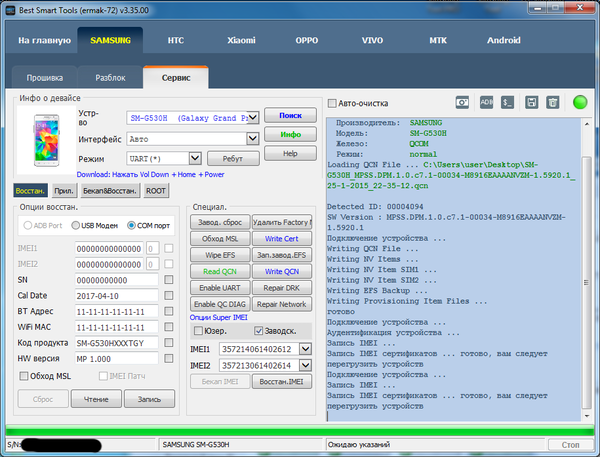The width and height of the screenshot is (600, 457).
Task: Enable the Авто-очистка checkbox
Action: [x=332, y=103]
